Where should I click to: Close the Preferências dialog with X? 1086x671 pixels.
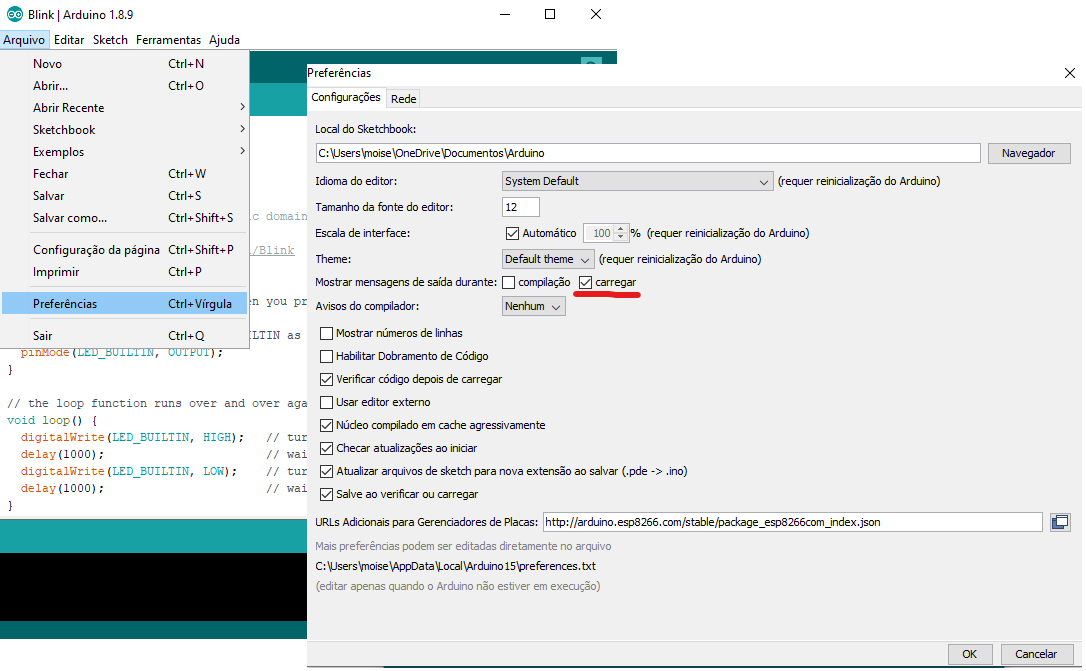(1069, 73)
